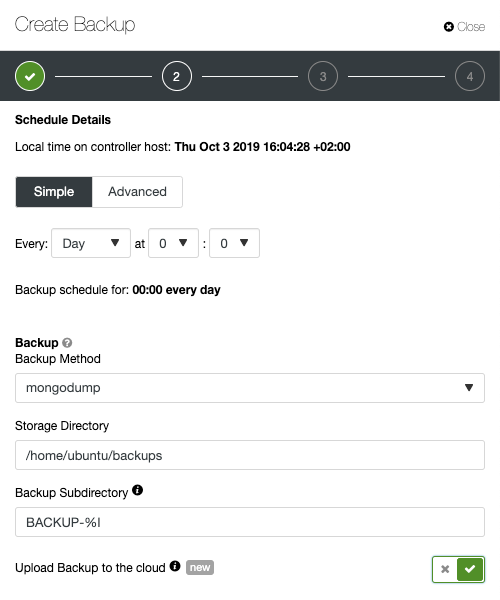
Task: Open the Every Day frequency dropdown
Action: 91,243
